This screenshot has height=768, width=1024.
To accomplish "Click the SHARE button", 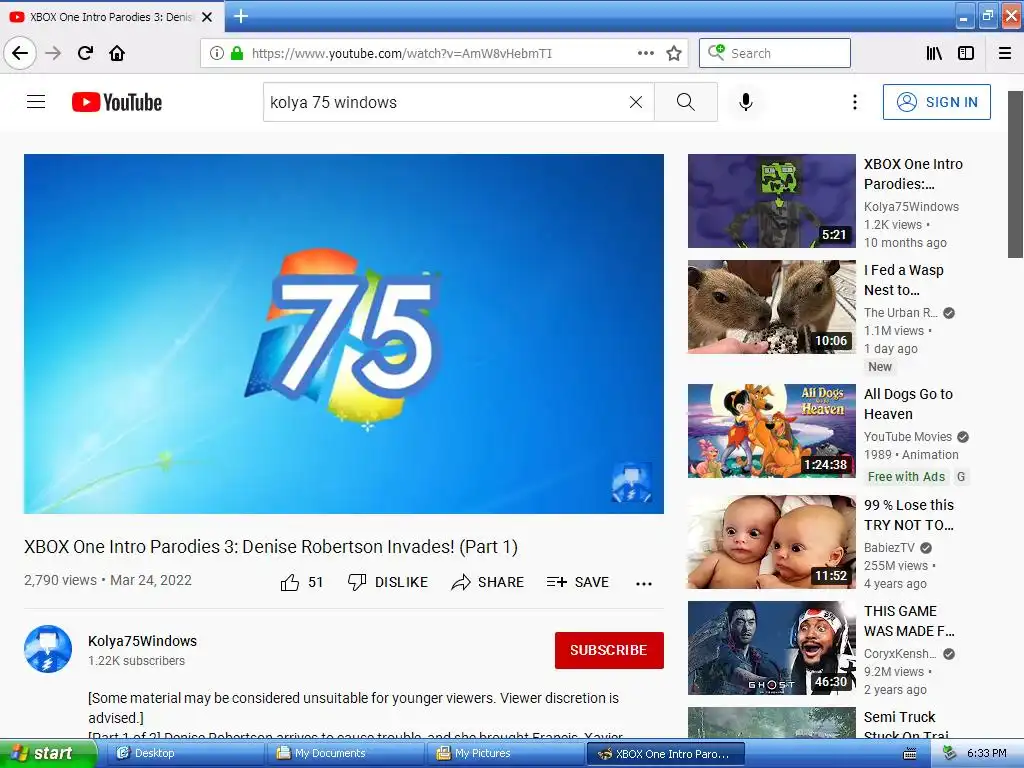I will click(x=487, y=582).
